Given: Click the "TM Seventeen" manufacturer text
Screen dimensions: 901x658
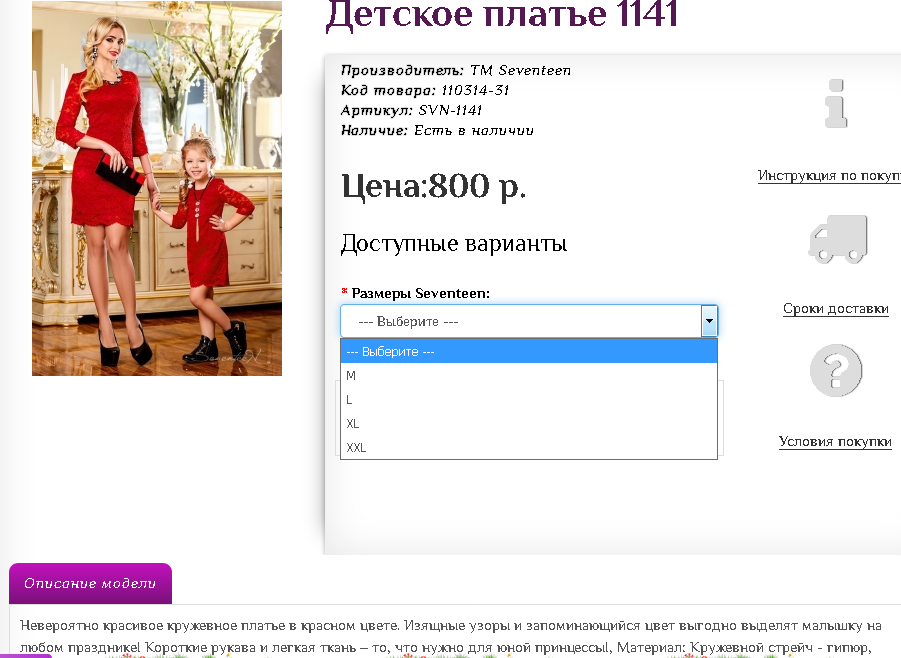Looking at the screenshot, I should 520,70.
